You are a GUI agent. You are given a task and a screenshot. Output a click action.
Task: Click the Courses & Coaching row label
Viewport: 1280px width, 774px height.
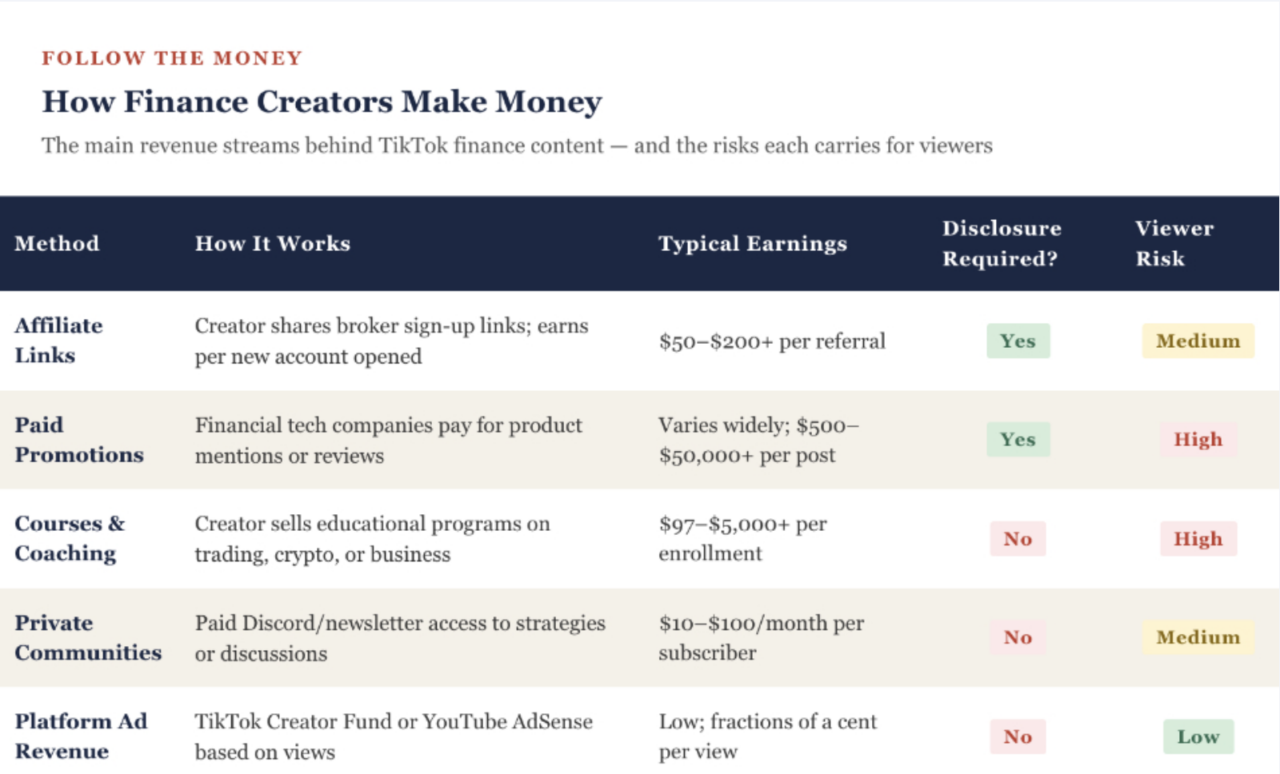click(x=70, y=538)
